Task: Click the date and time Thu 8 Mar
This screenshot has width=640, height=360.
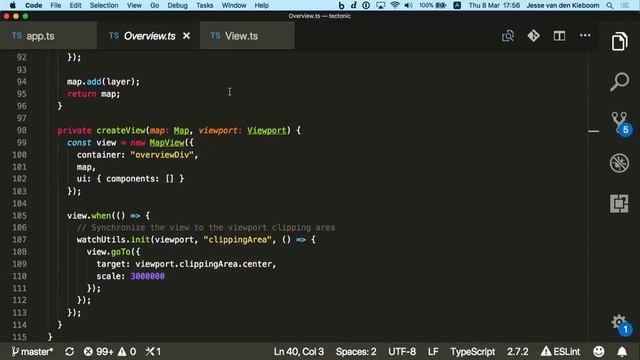Action: point(494,5)
